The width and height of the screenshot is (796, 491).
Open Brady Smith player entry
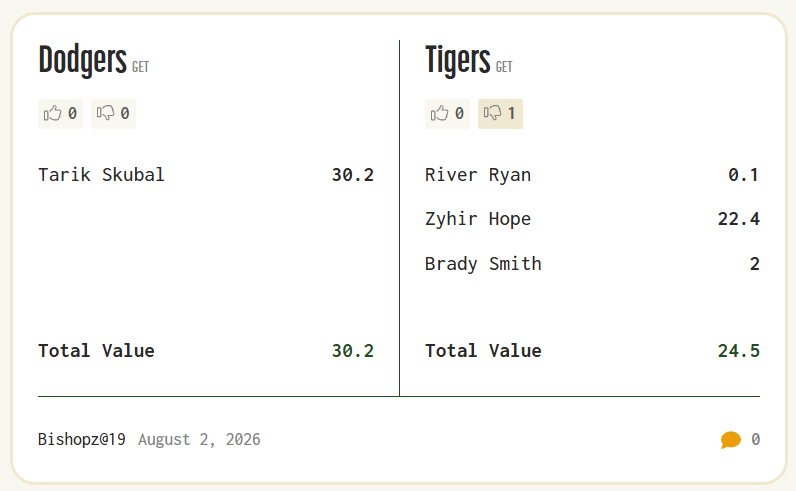point(483,264)
